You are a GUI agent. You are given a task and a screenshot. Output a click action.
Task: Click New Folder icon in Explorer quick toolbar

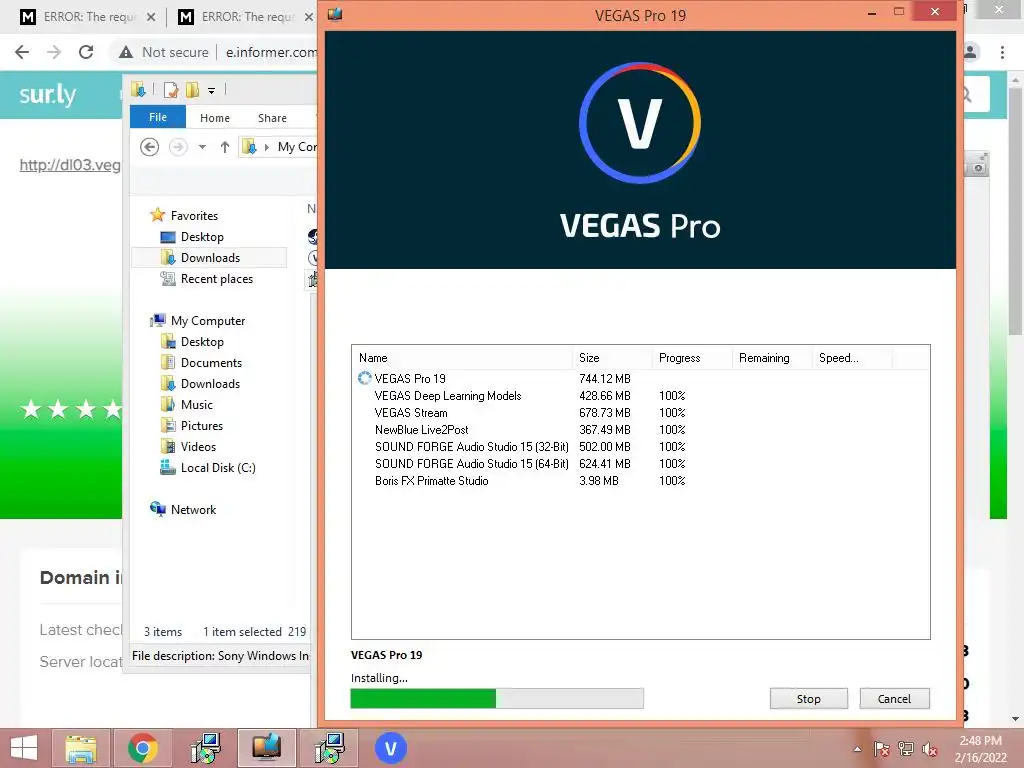193,89
